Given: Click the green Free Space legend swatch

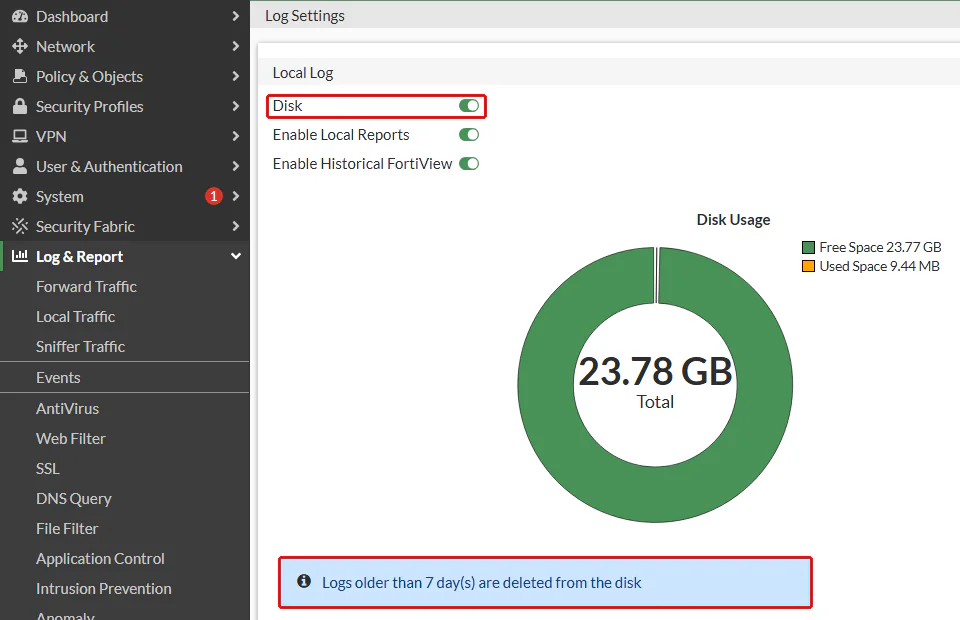Looking at the screenshot, I should (808, 247).
